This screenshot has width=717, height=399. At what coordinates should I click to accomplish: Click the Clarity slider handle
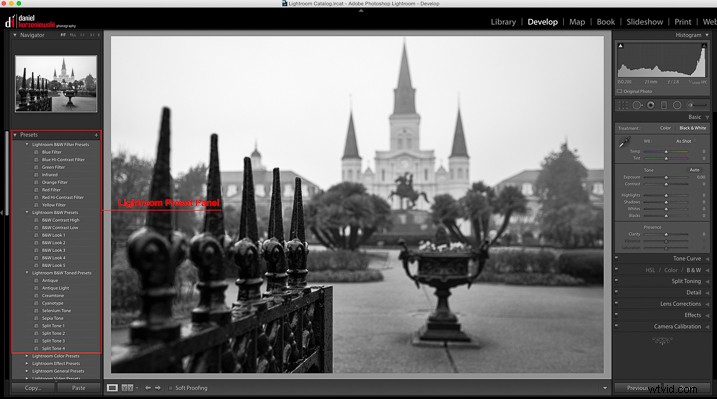666,234
